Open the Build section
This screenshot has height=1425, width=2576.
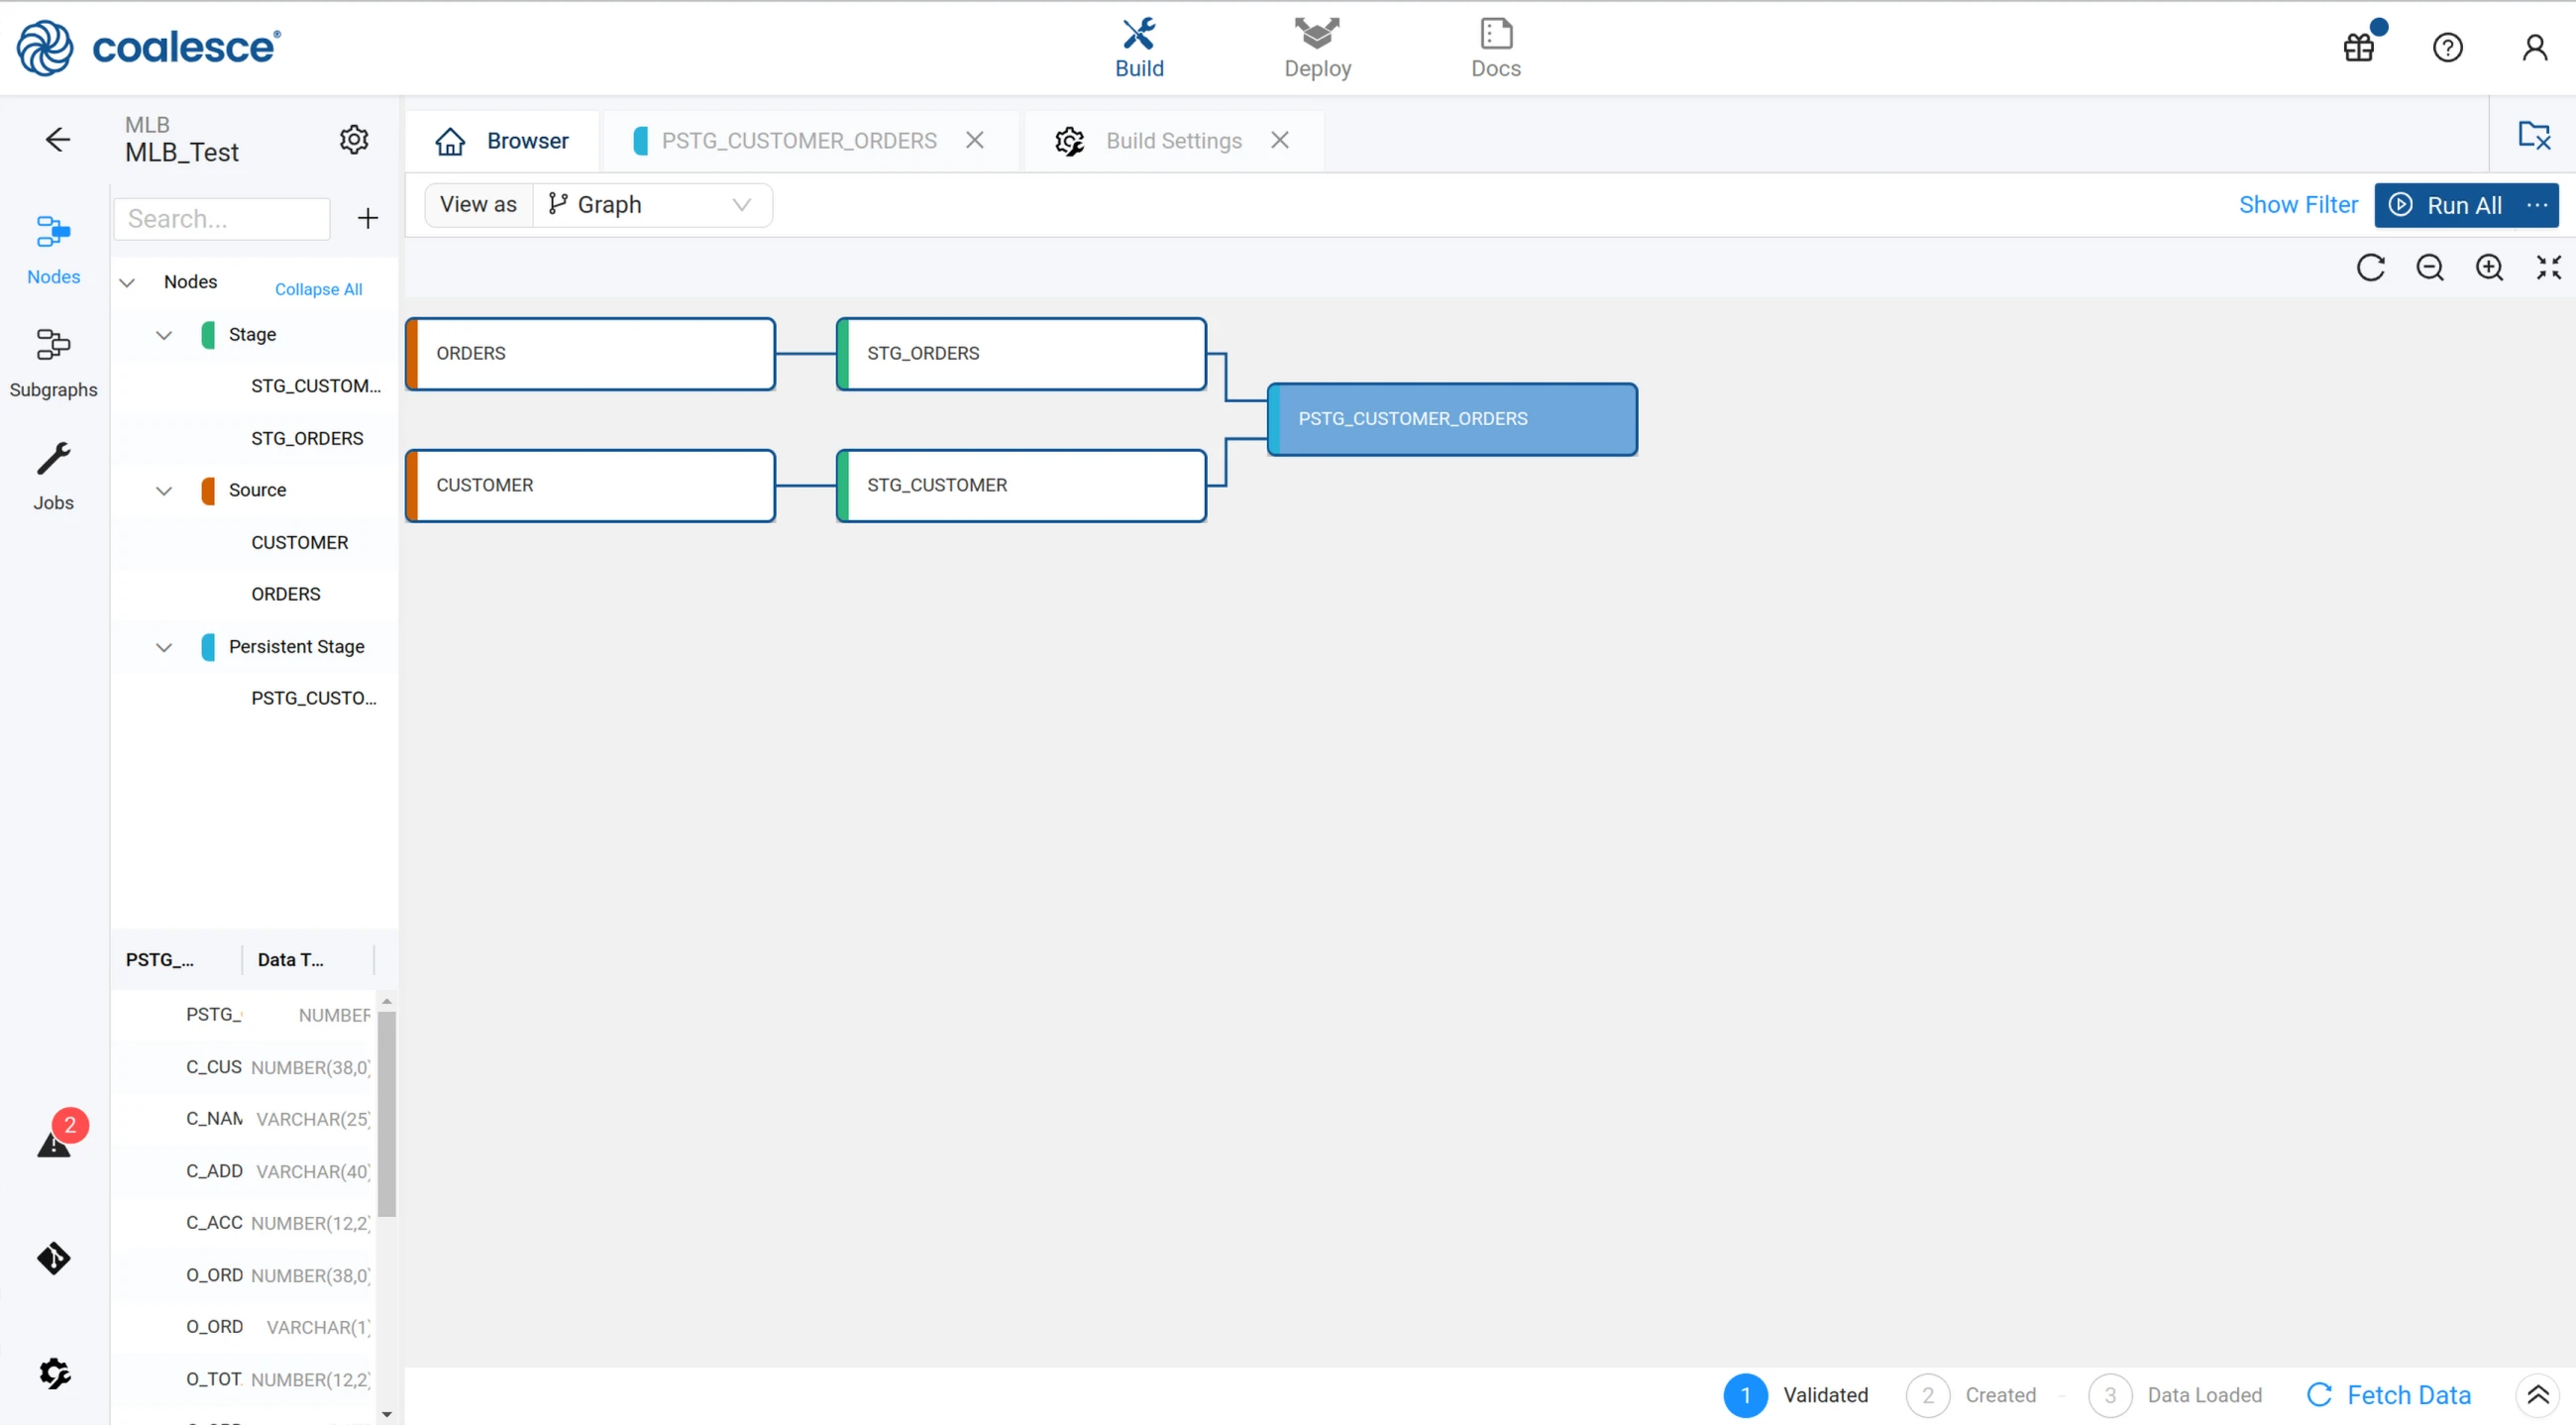coord(1139,48)
